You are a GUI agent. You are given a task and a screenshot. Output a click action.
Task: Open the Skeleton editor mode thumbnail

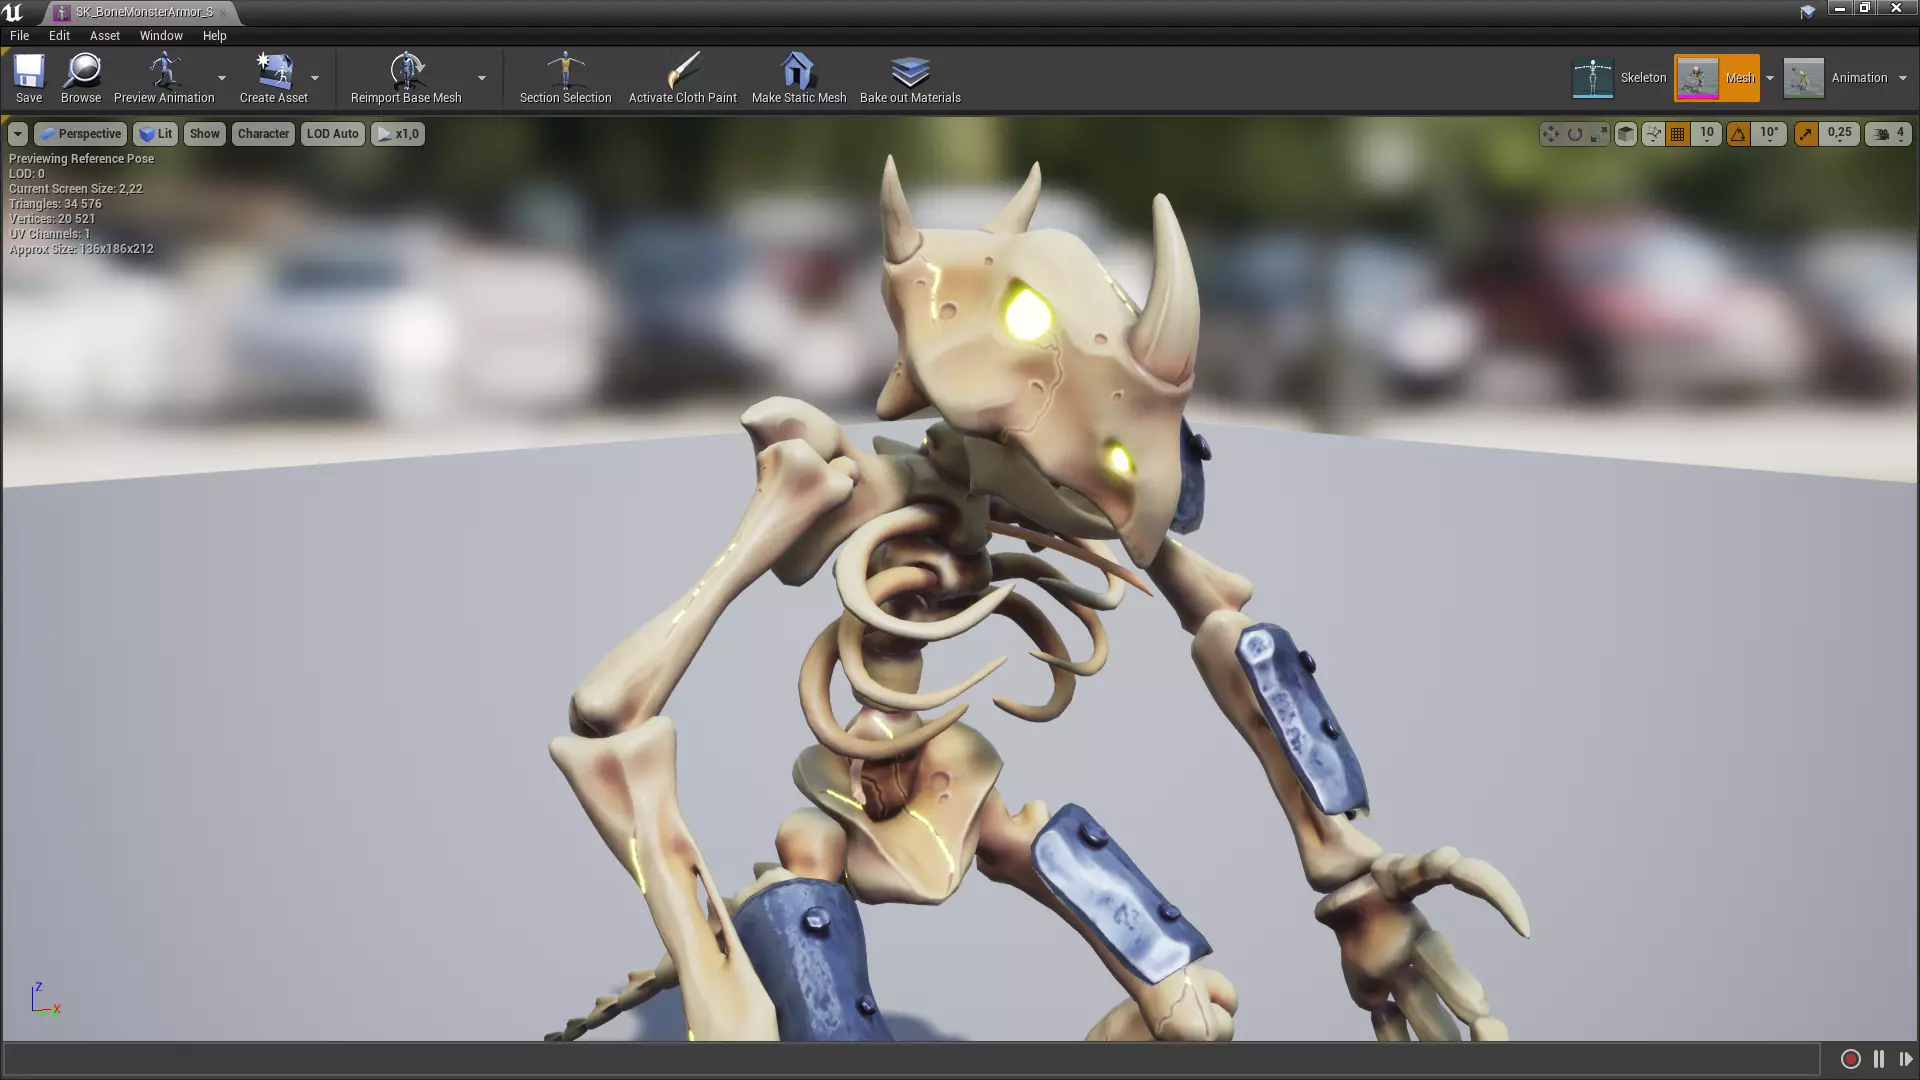pos(1592,78)
